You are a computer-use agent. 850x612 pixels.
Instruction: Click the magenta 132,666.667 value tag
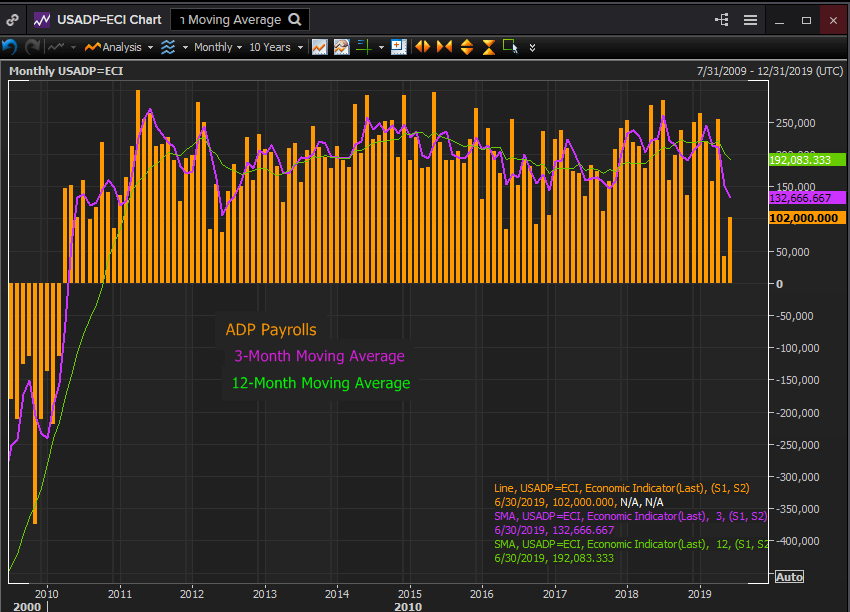click(x=807, y=198)
